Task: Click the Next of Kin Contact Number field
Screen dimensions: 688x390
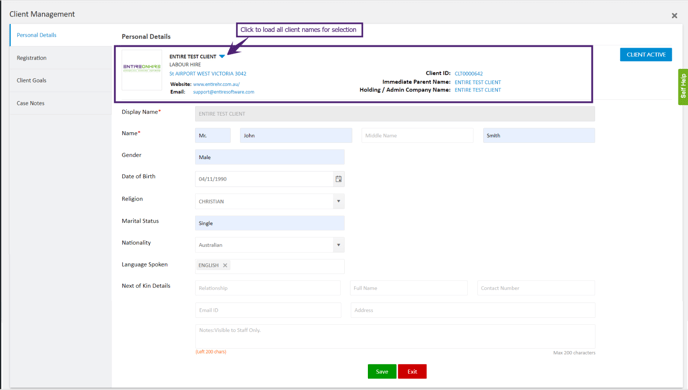Action: click(536, 288)
